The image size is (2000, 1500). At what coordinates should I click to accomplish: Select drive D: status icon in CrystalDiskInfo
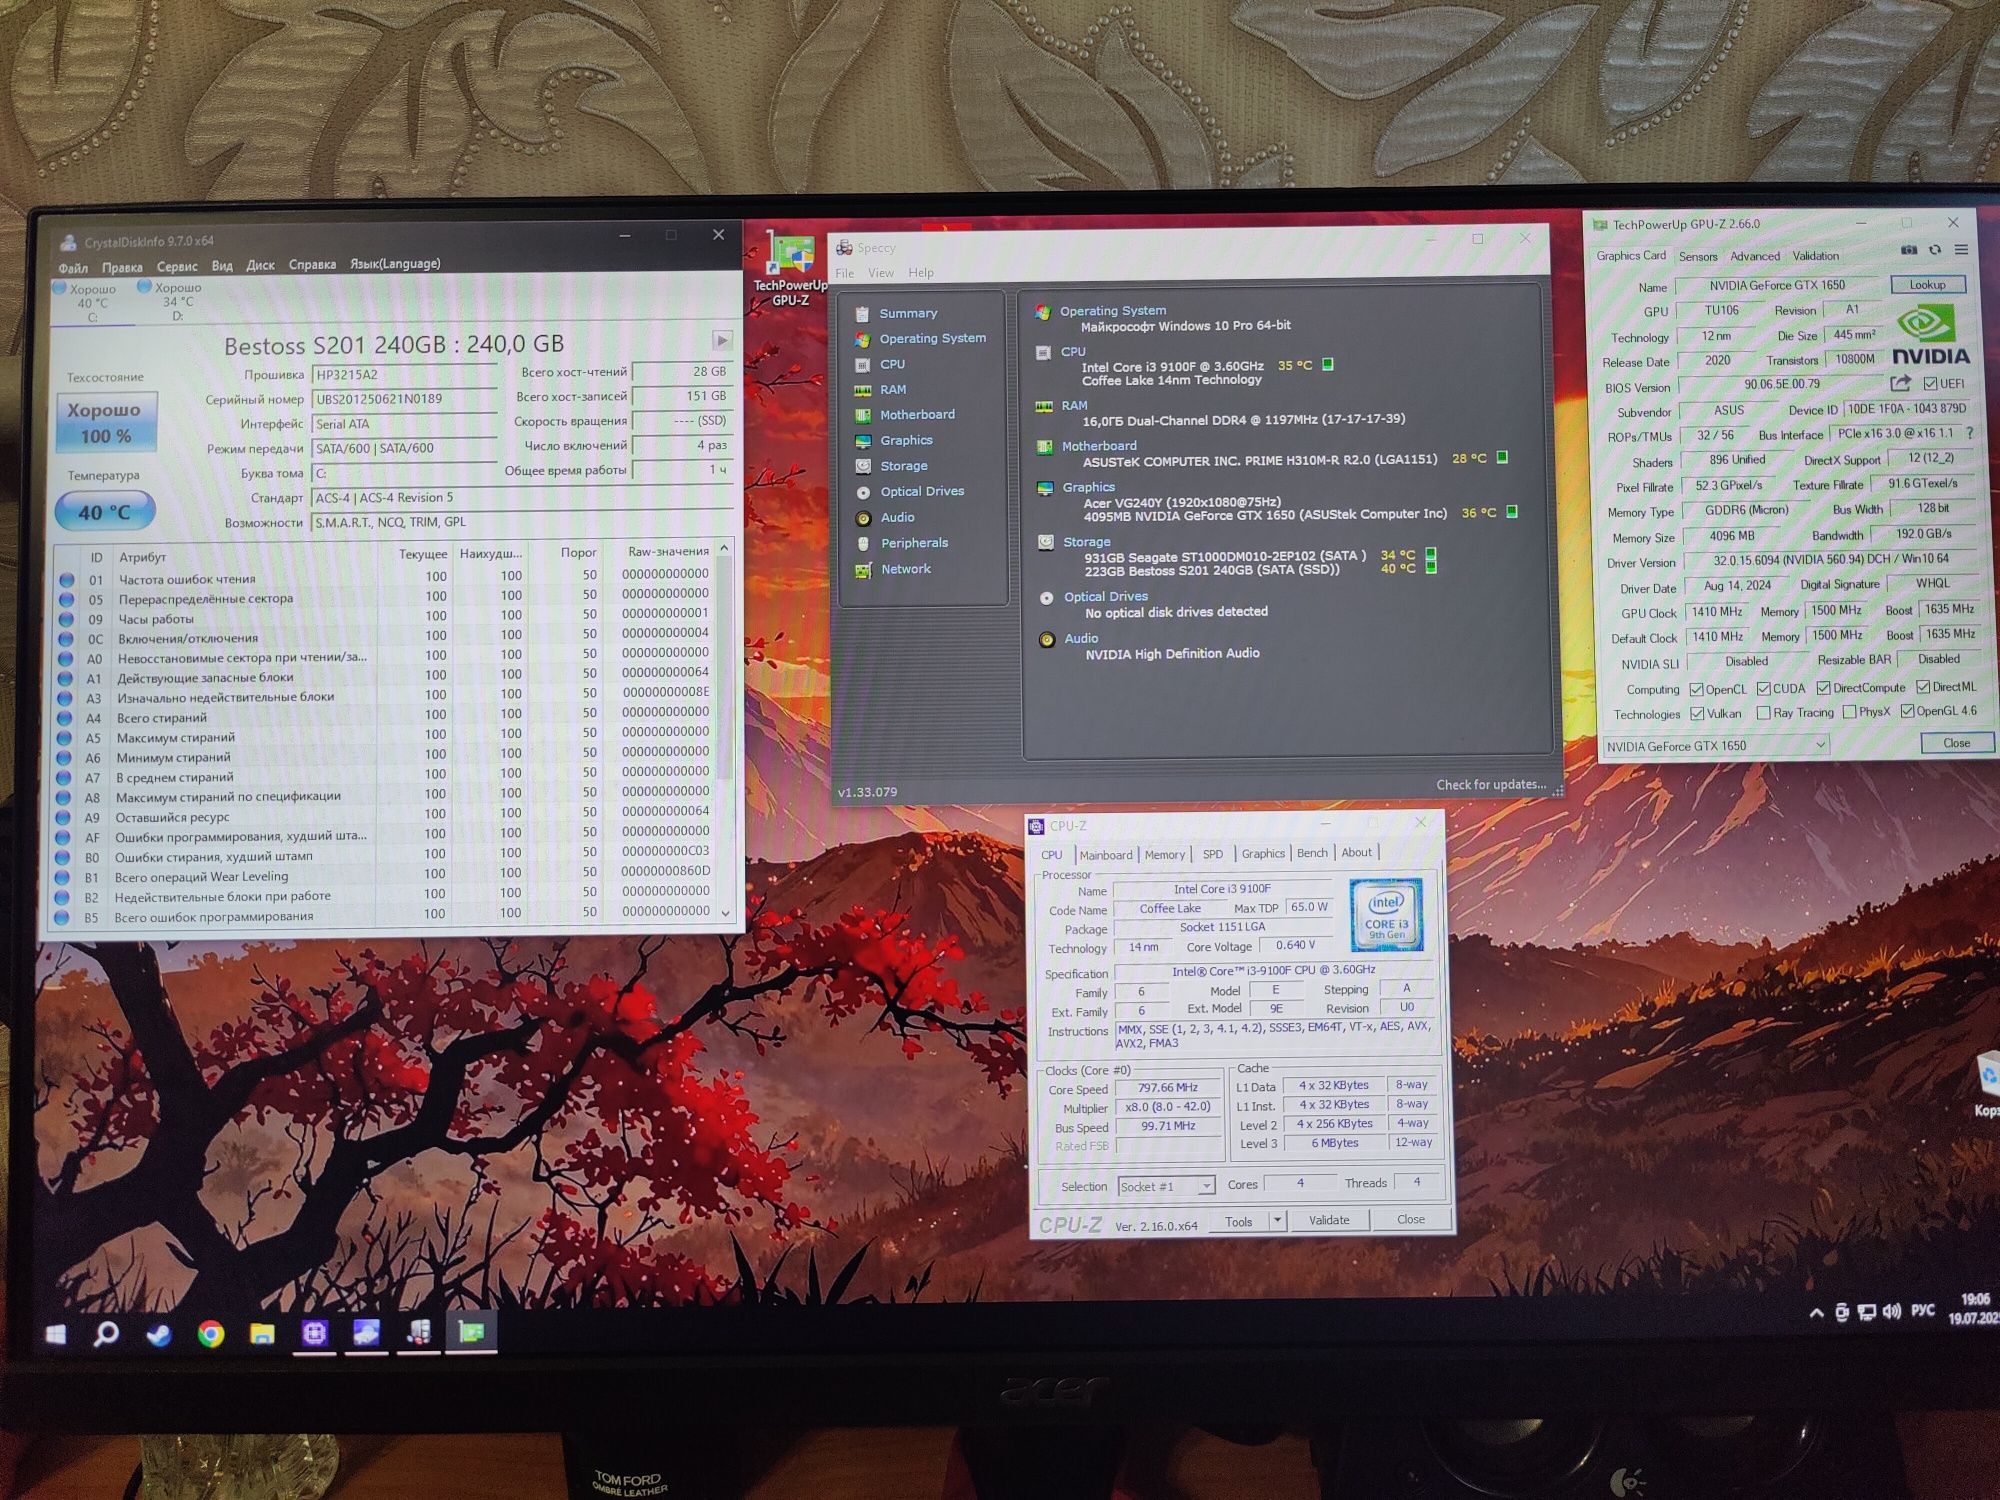[x=145, y=287]
